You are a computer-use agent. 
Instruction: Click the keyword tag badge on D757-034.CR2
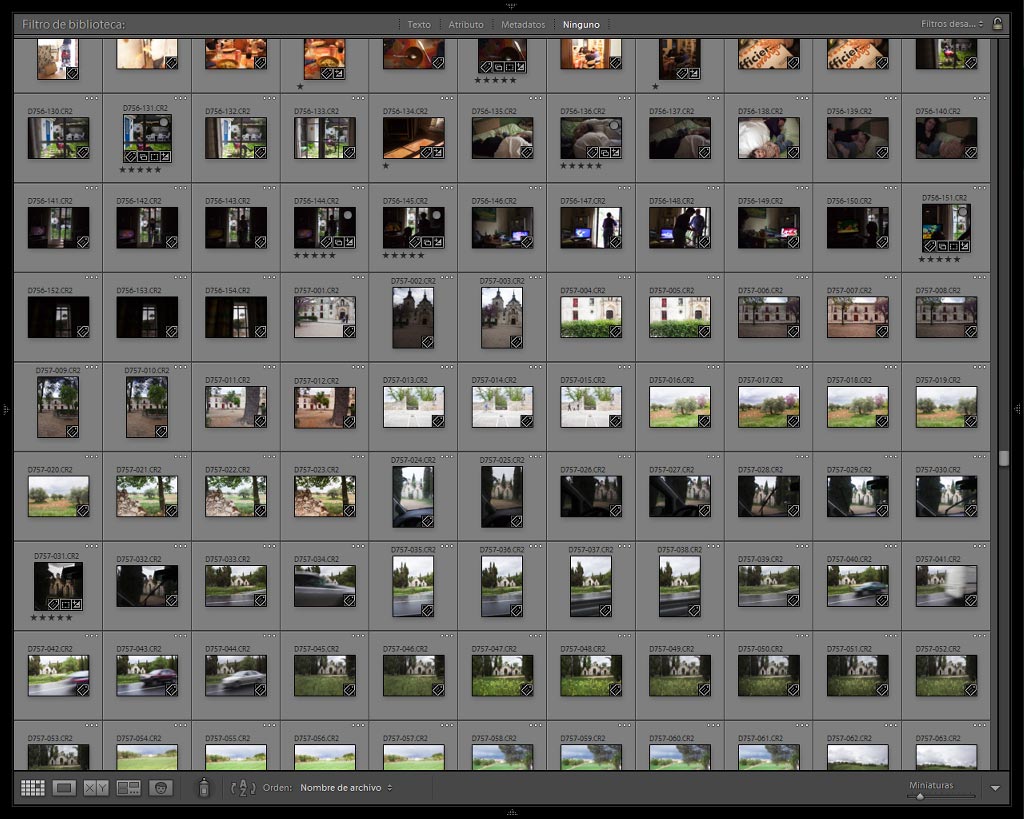tap(349, 600)
